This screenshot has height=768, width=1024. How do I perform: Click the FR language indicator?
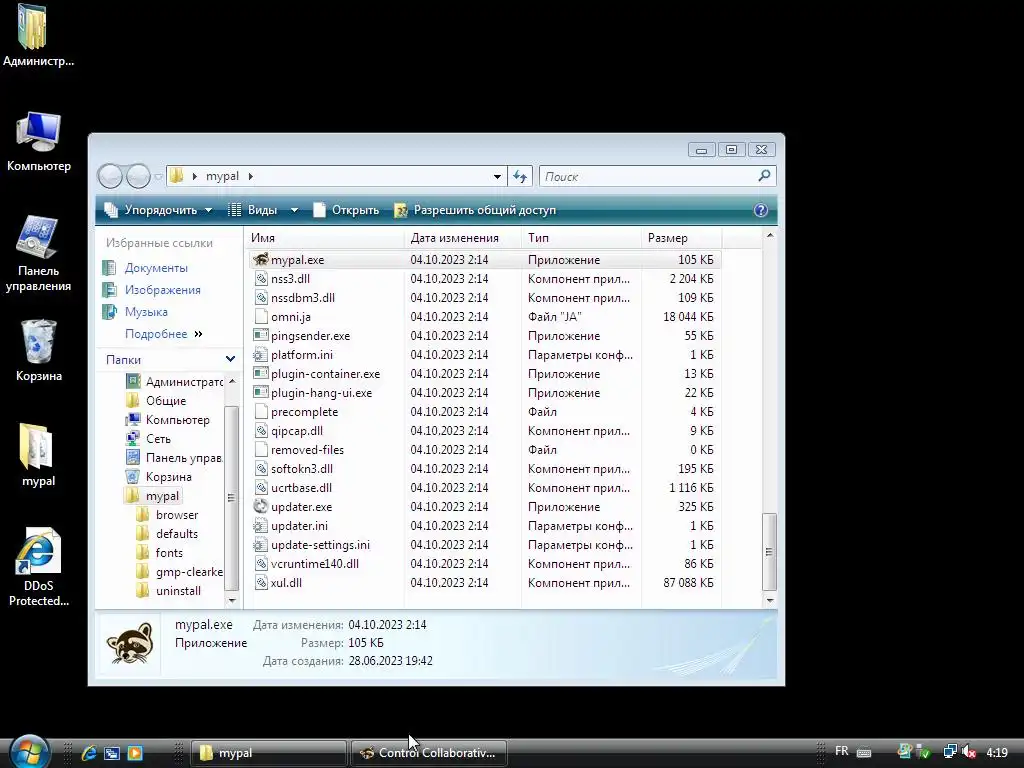842,752
